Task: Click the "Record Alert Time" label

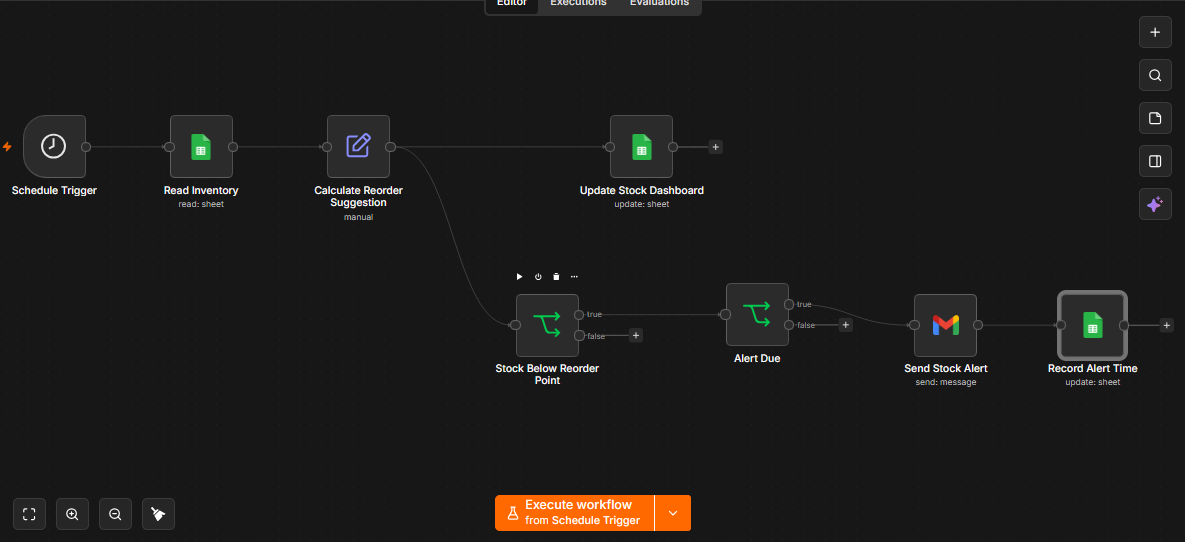Action: point(1092,369)
